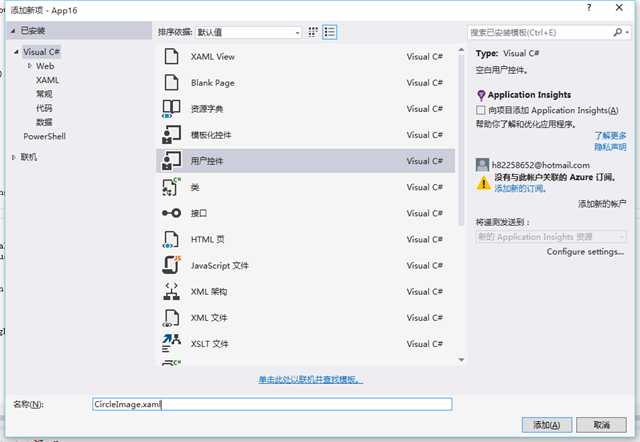
Task: Click the 接口 interface template icon
Action: [171, 213]
